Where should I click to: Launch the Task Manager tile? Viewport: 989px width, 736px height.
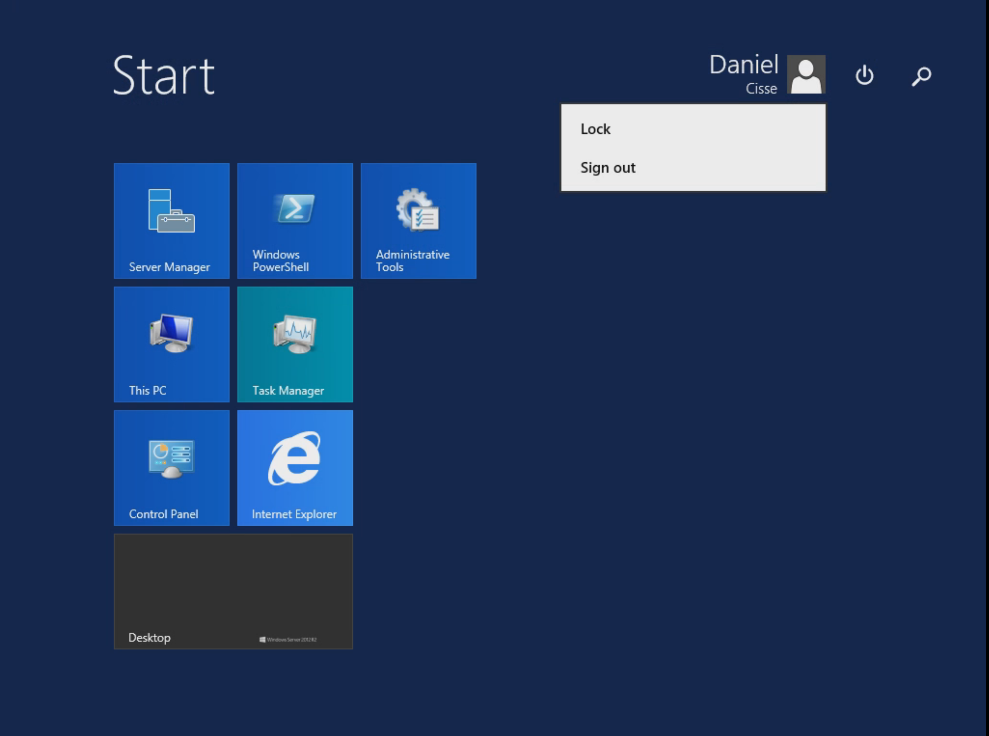295,344
